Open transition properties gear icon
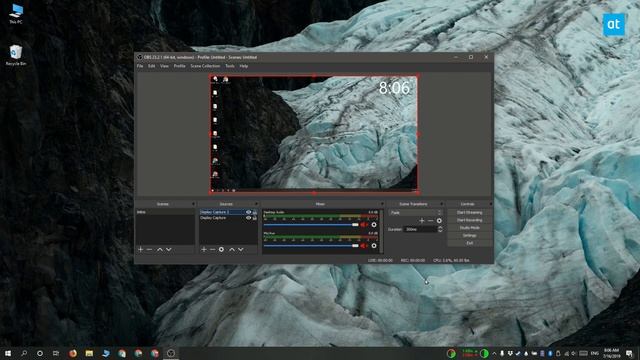Screen dimensions: 640x360 pos(439,220)
